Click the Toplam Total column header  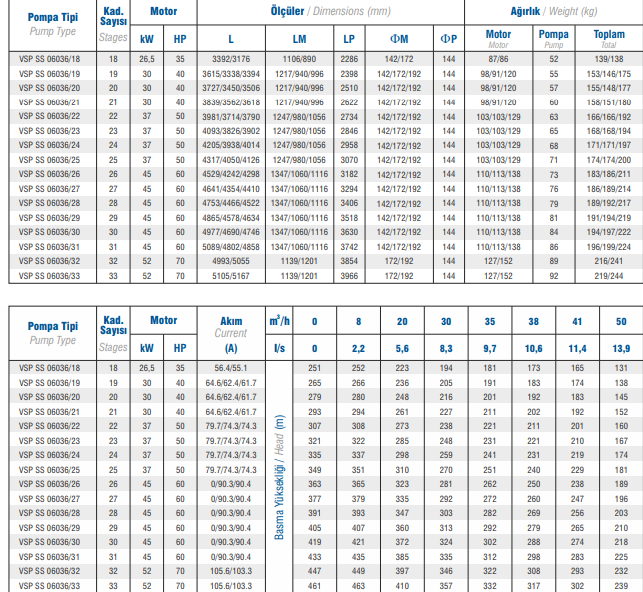[x=609, y=39]
